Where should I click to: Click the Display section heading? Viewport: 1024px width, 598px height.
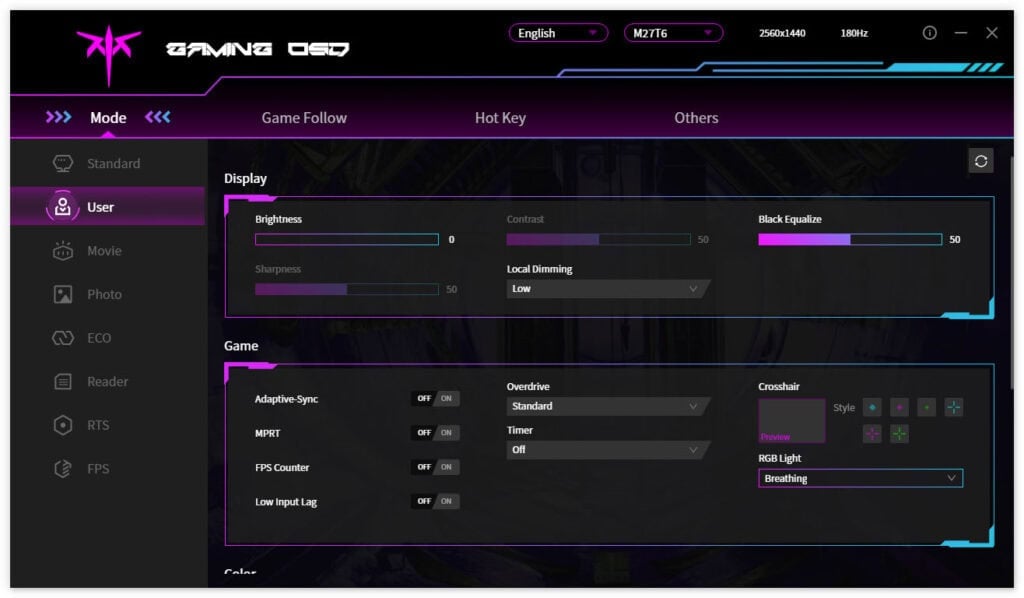pyautogui.click(x=246, y=179)
